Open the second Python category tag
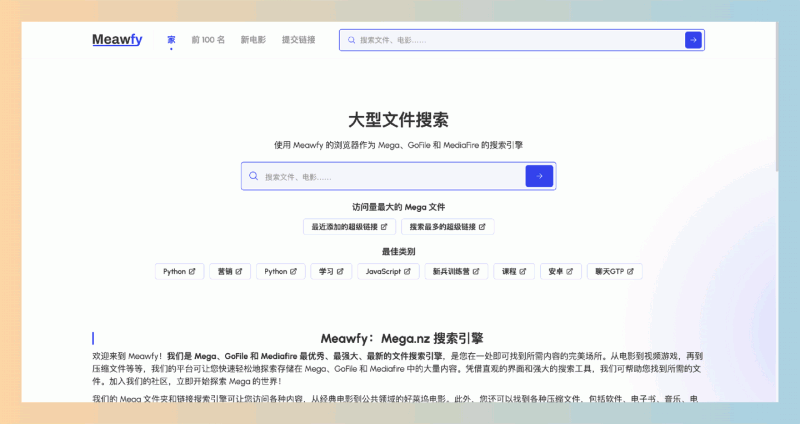This screenshot has width=800, height=424. tap(281, 271)
